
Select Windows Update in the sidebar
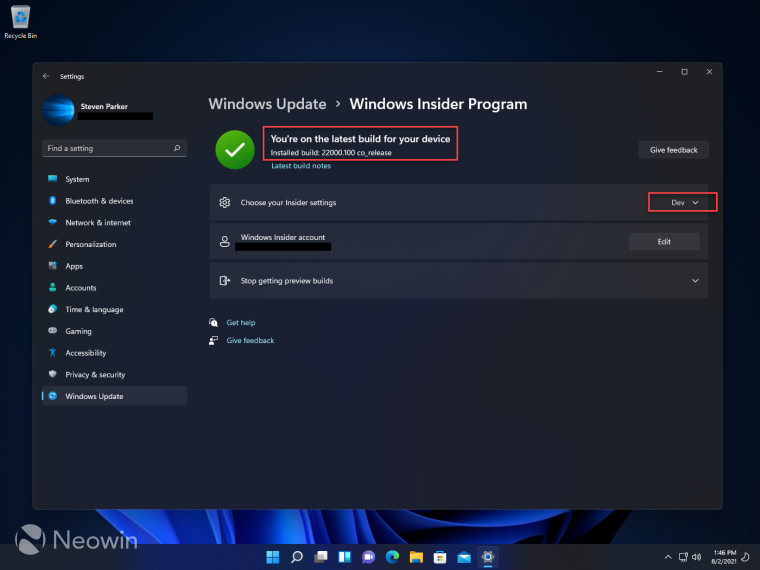pyautogui.click(x=114, y=396)
